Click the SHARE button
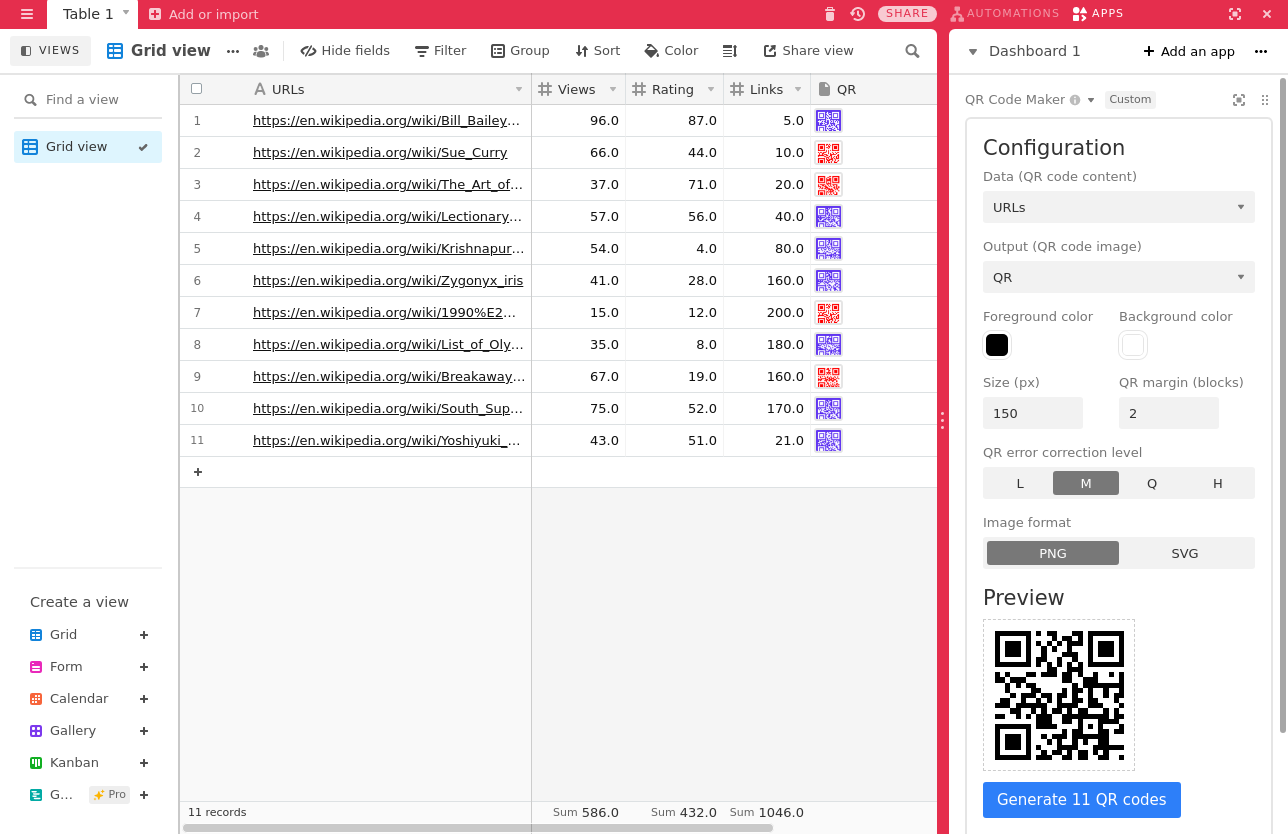Image resolution: width=1288 pixels, height=834 pixels. 907,14
